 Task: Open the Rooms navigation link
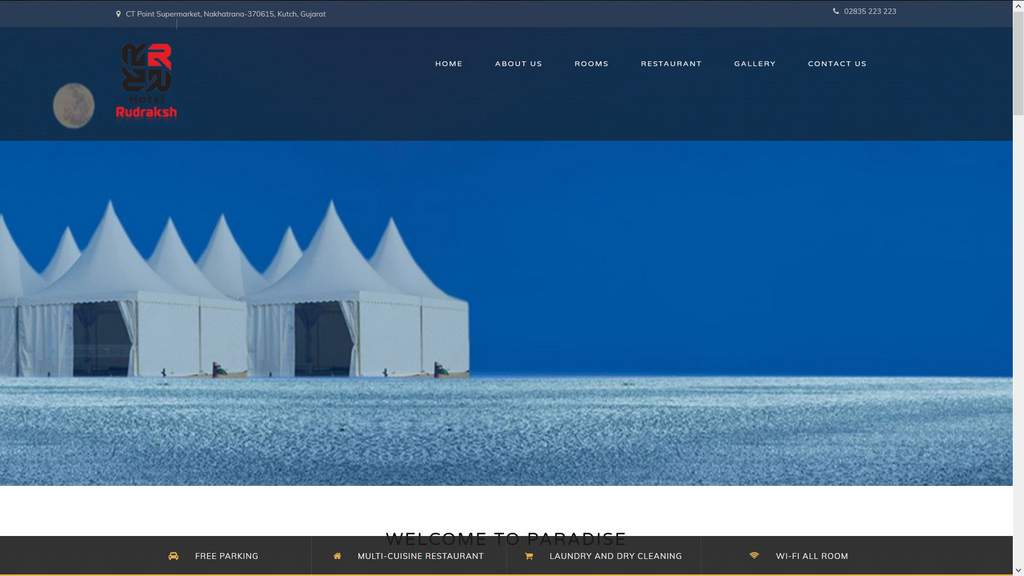[x=591, y=64]
